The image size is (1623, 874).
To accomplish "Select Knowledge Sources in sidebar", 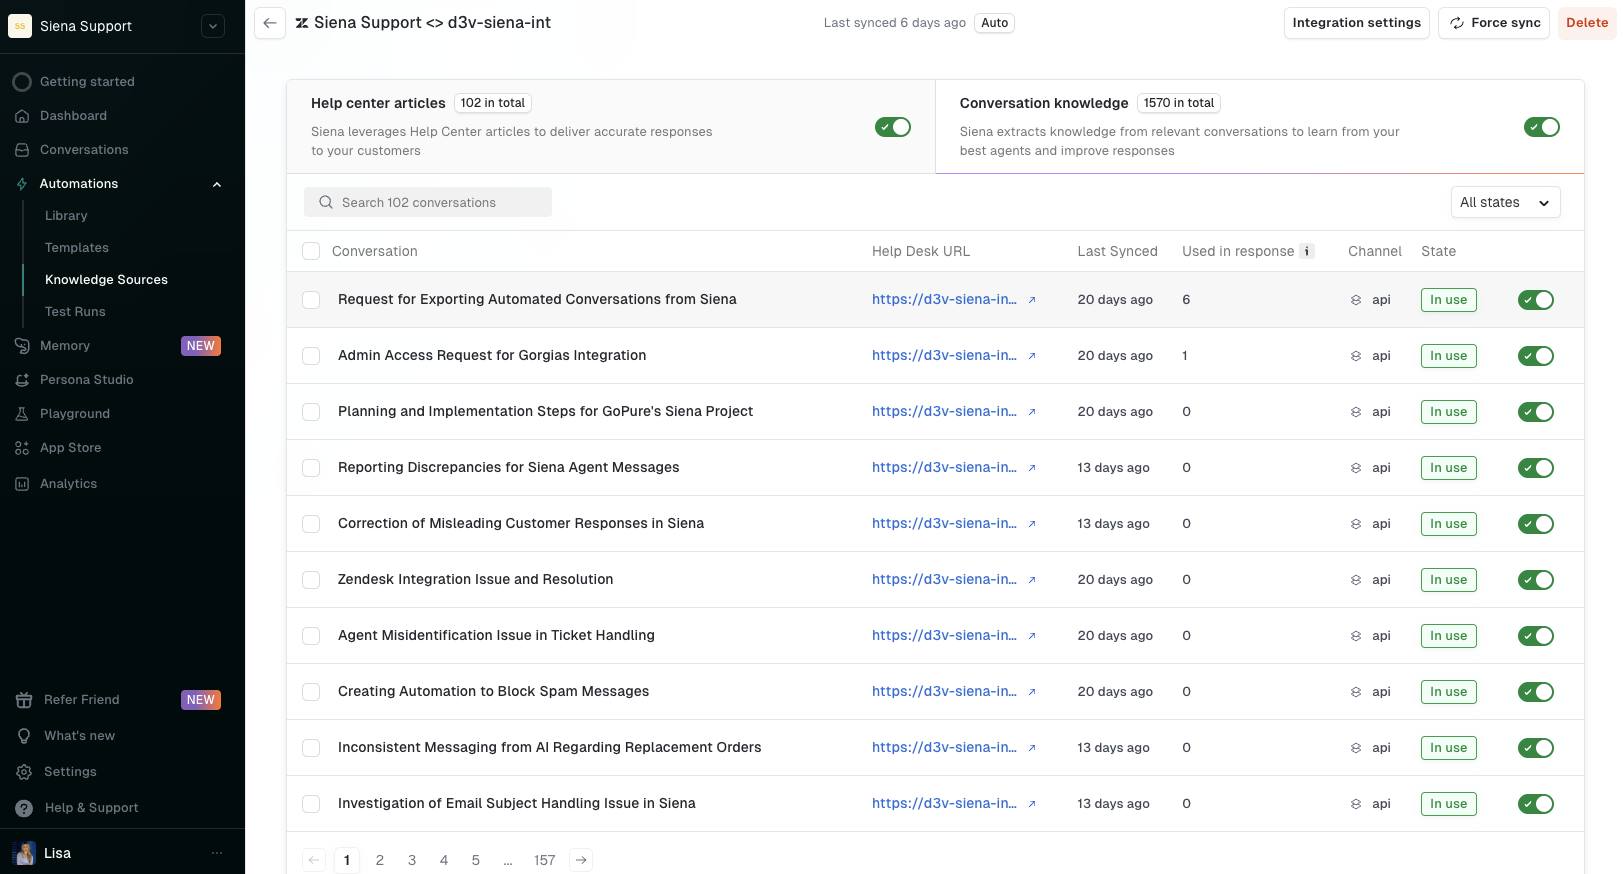I will (106, 280).
